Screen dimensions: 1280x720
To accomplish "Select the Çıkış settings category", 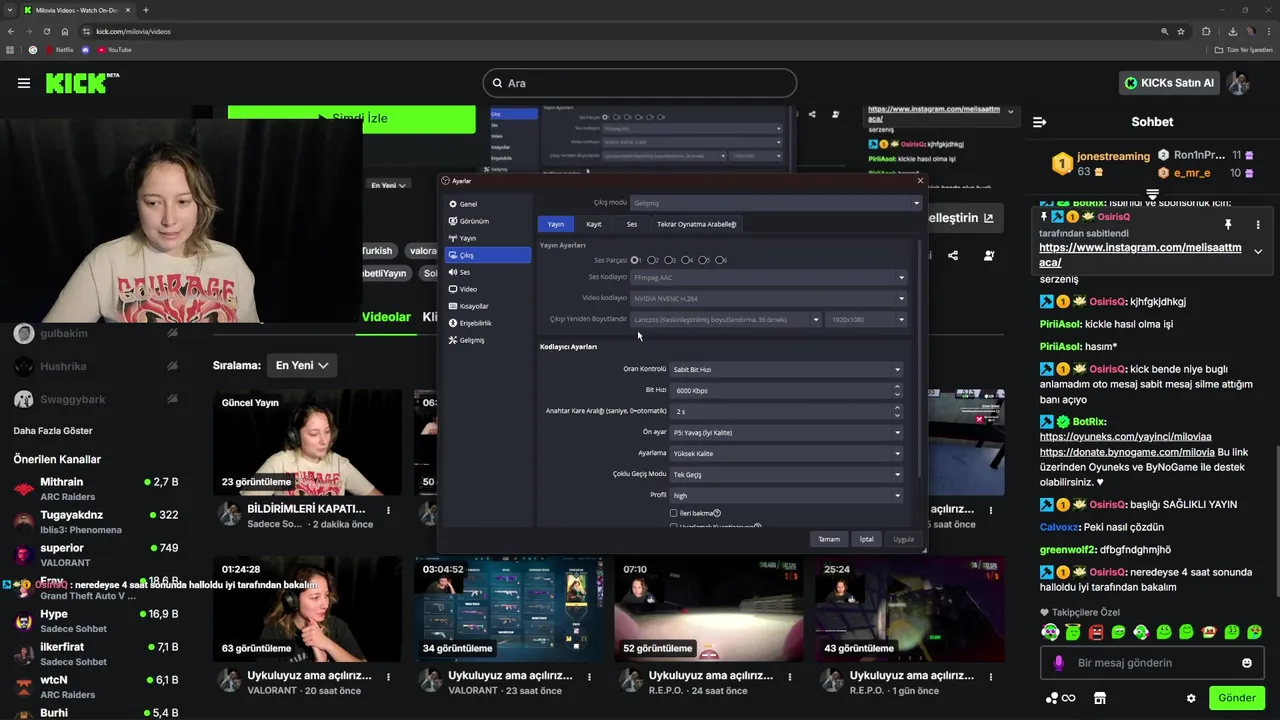I will tap(488, 255).
